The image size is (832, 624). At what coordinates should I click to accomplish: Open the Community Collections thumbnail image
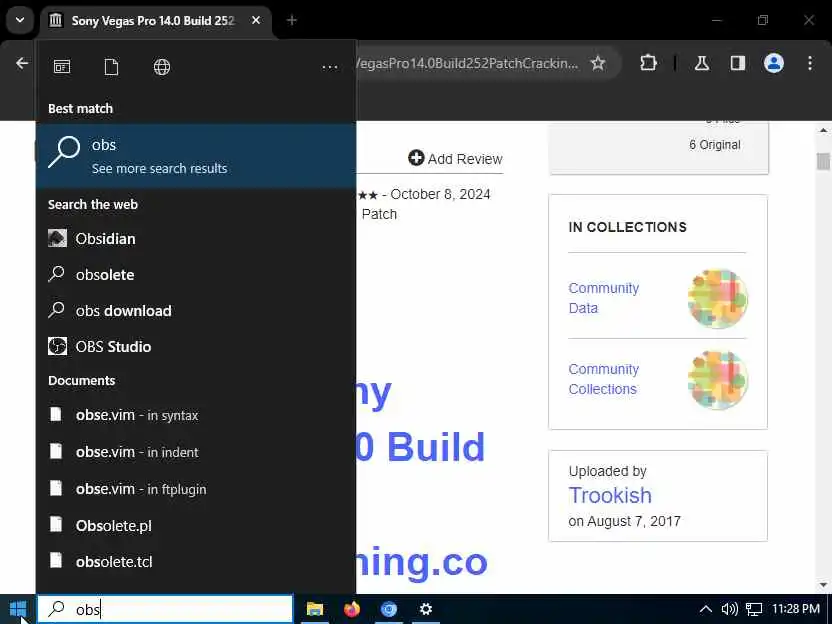[718, 380]
